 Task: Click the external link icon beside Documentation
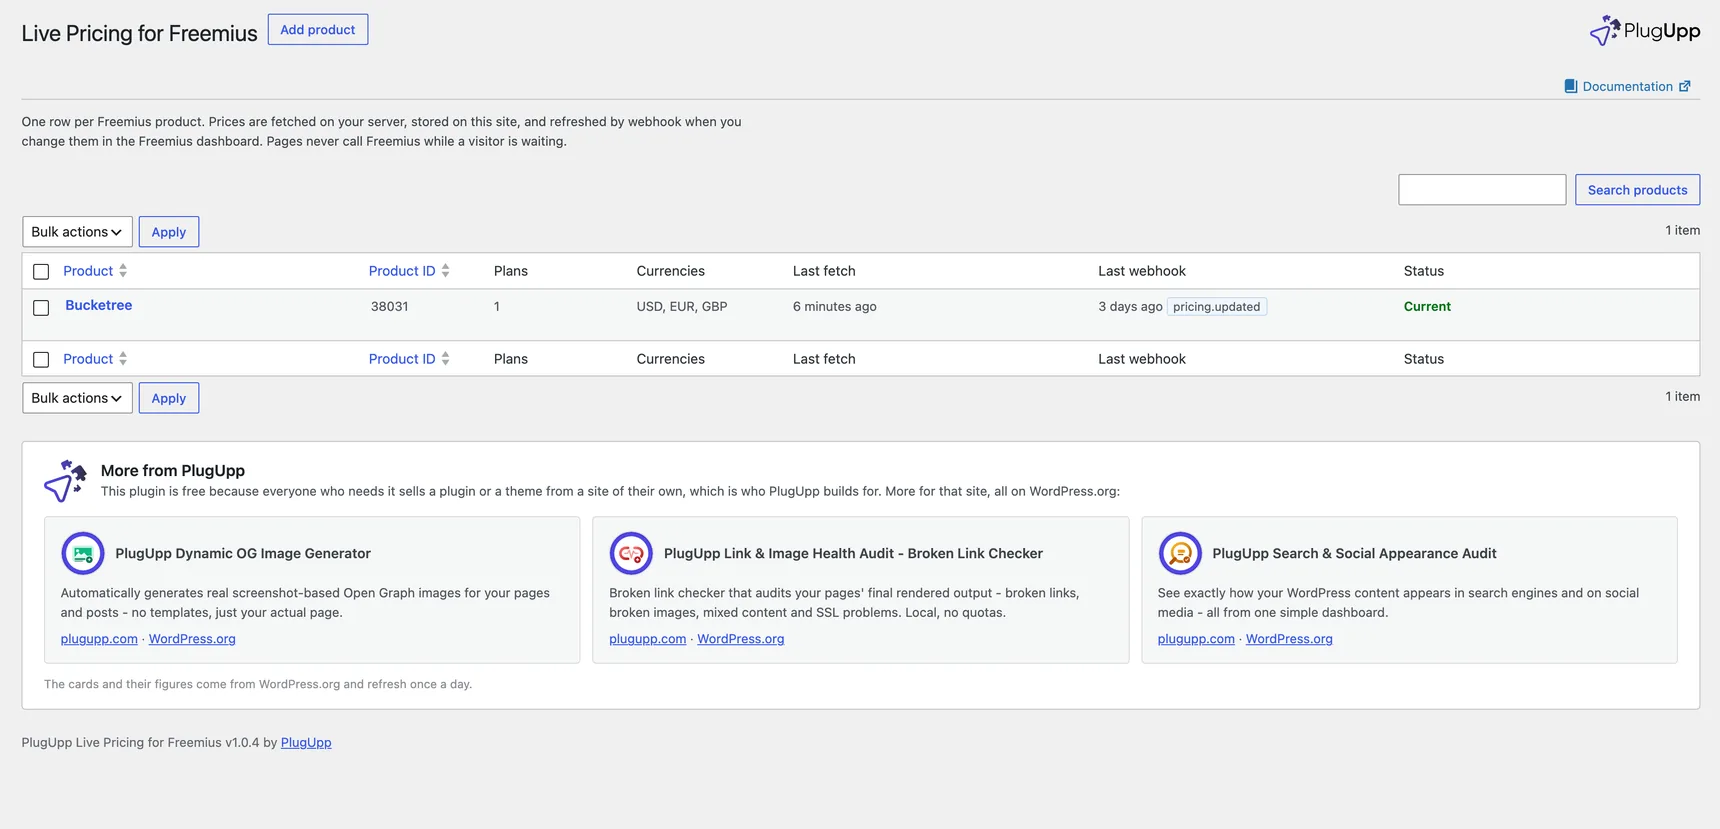[x=1685, y=86]
